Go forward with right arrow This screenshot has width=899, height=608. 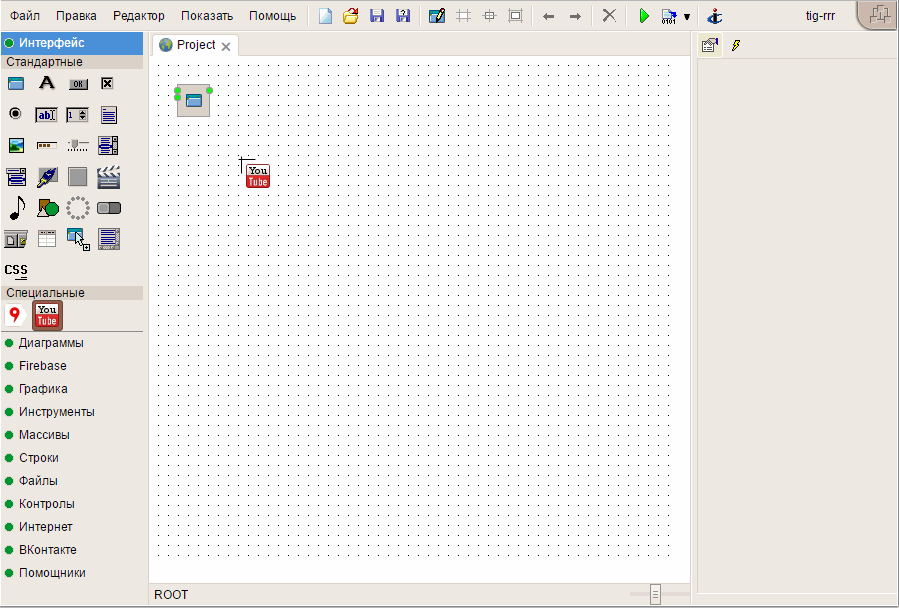[575, 17]
